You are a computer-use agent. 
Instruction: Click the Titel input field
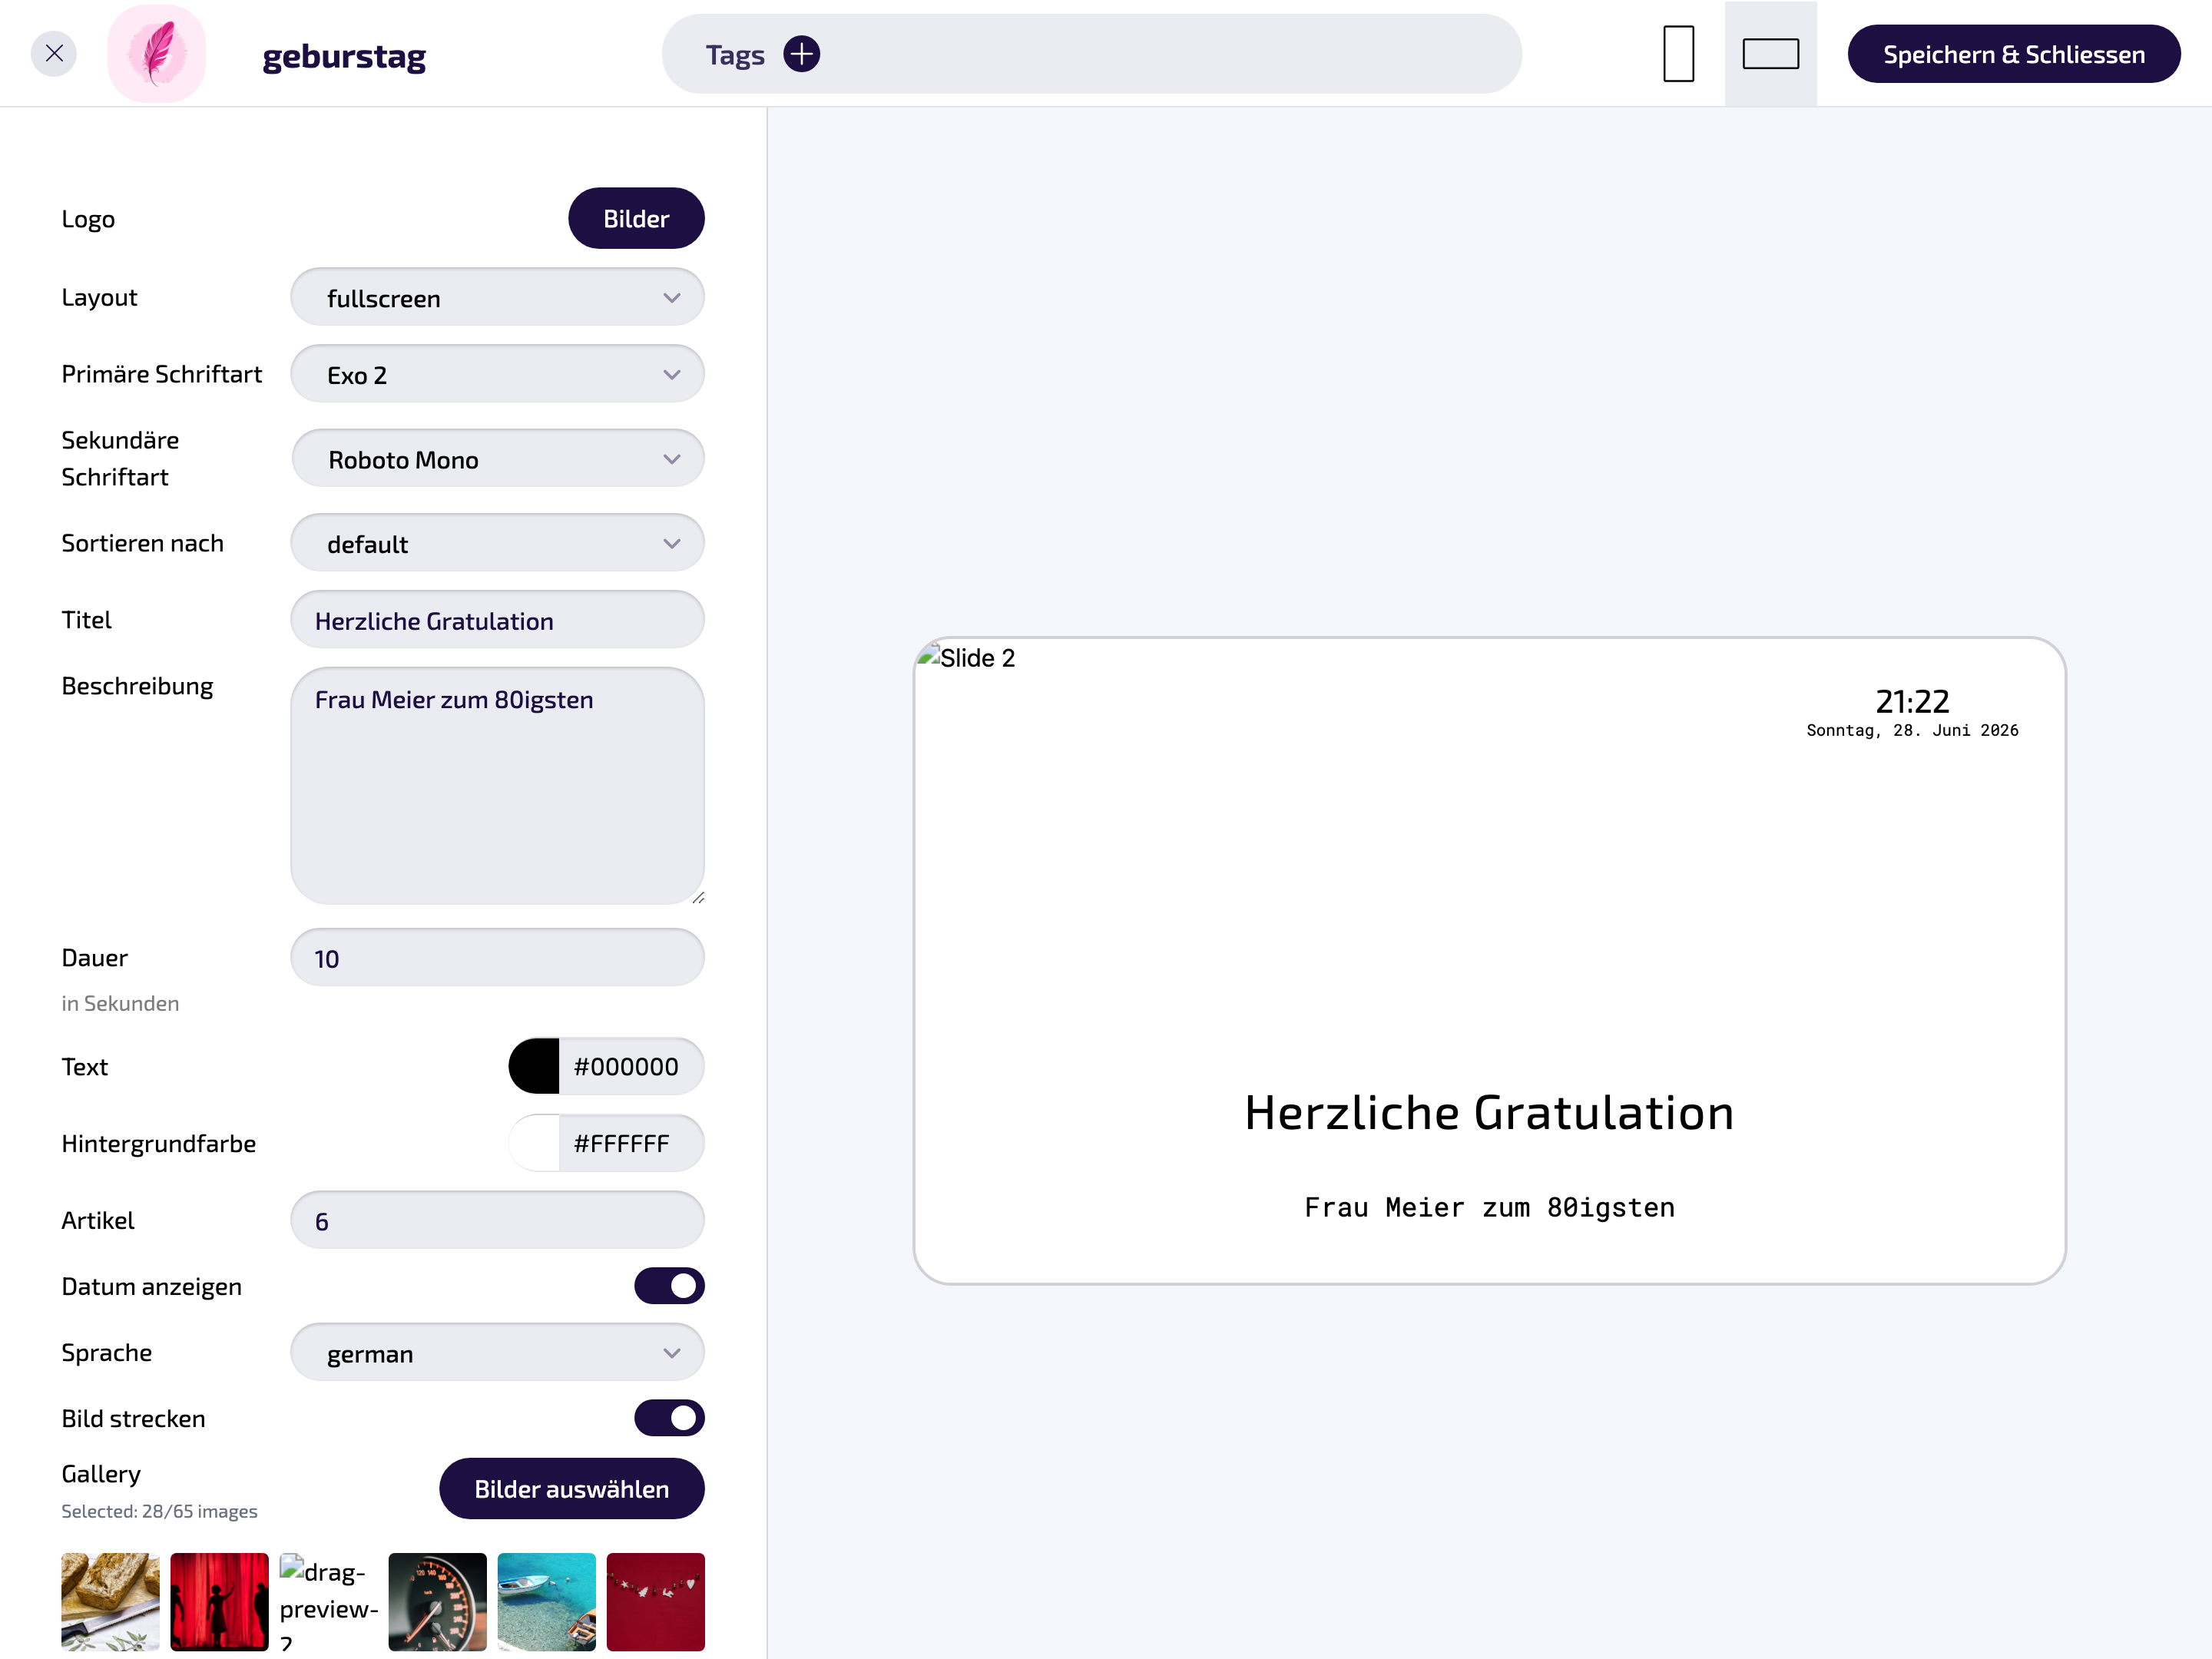pyautogui.click(x=497, y=620)
